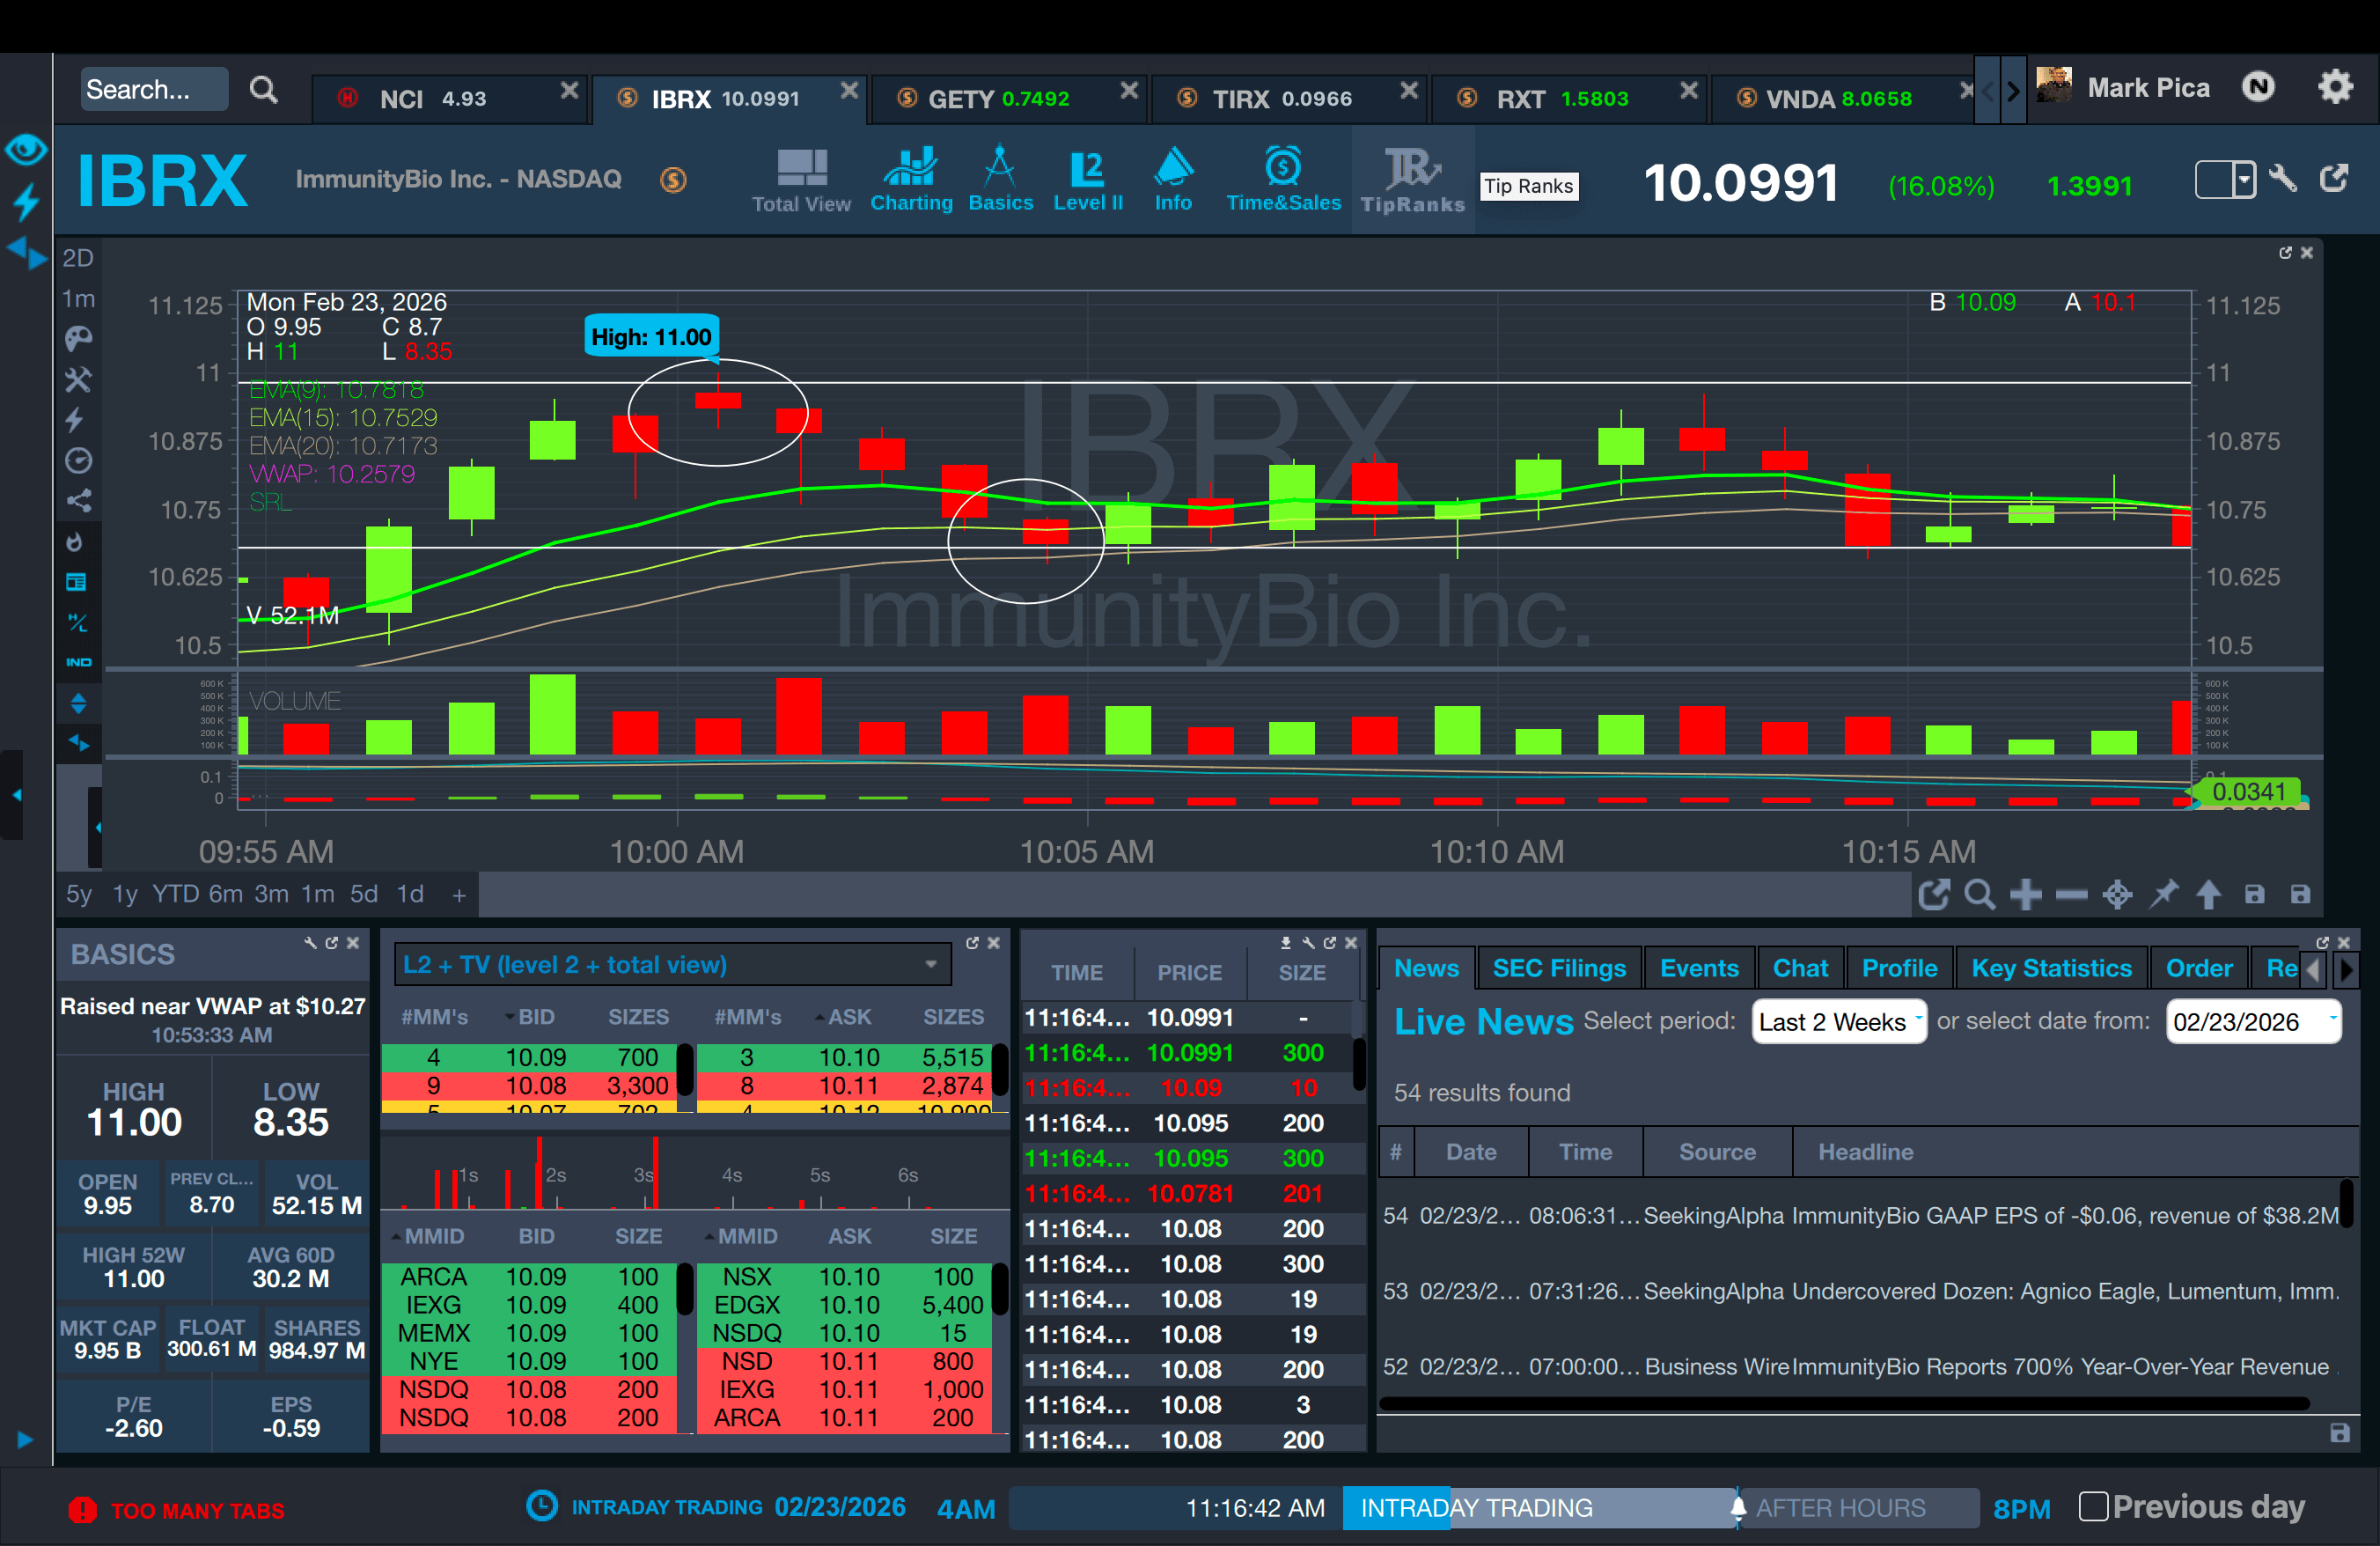Viewport: 2380px width, 1546px height.
Task: Select the 5d chart range button
Action: click(x=363, y=893)
